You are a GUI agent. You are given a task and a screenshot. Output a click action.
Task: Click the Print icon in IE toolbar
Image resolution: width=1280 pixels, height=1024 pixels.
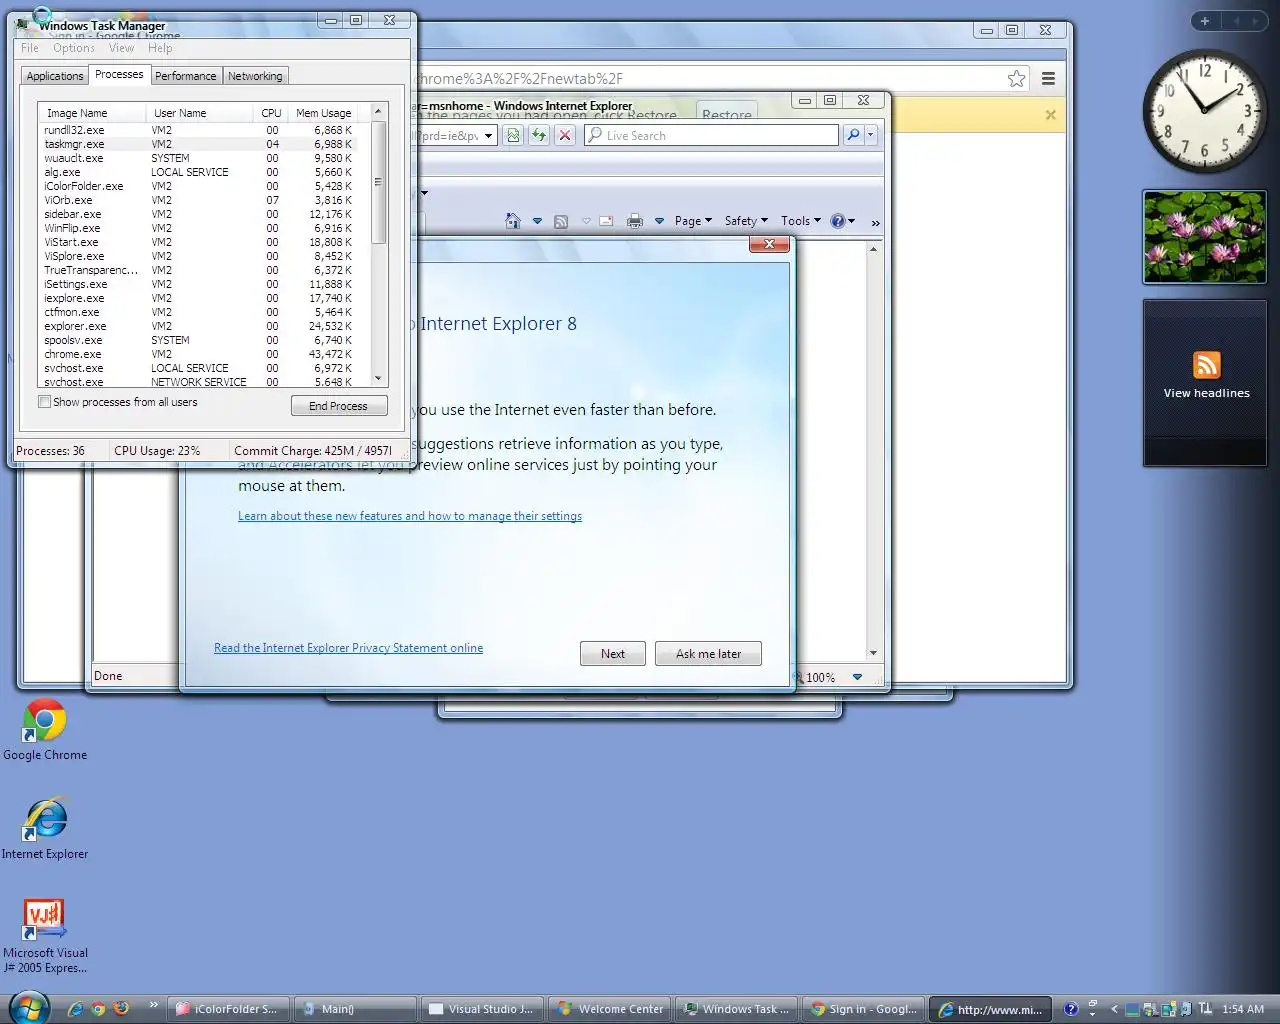pos(635,221)
